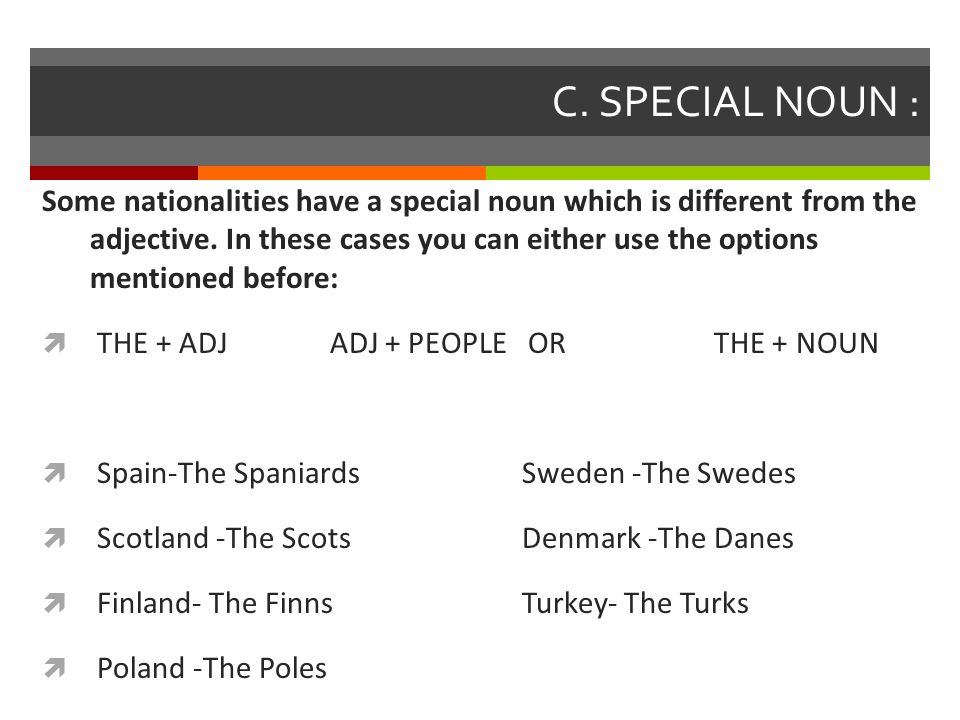Image resolution: width=960 pixels, height=720 pixels.
Task: Click the Finland- The Finns text
Action: click(x=215, y=603)
